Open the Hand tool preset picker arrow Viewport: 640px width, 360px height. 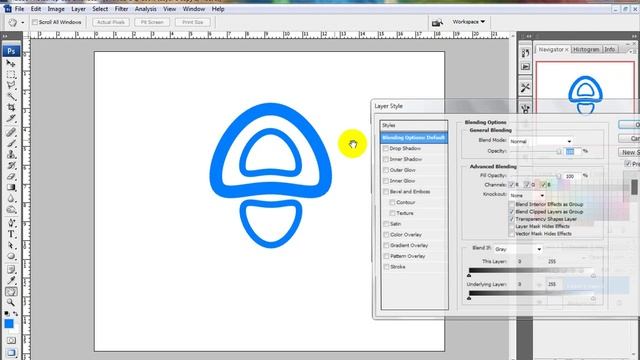(x=22, y=22)
